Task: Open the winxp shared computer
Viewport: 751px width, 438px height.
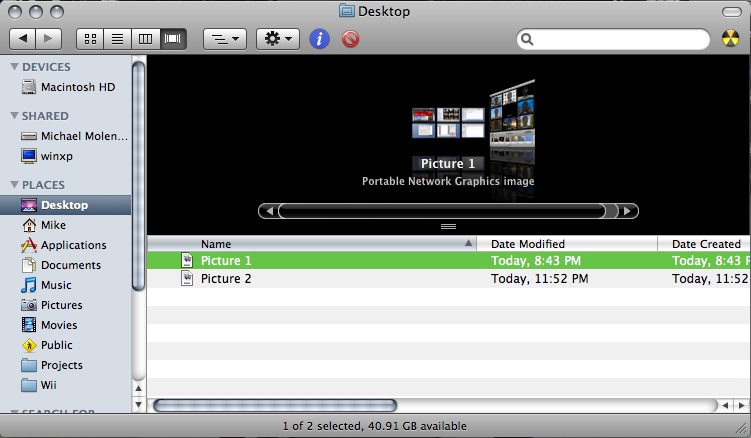Action: point(58,156)
